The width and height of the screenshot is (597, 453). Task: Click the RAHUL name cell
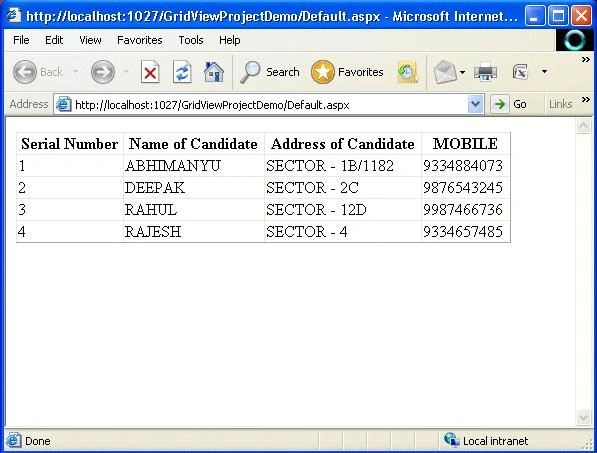(193, 210)
